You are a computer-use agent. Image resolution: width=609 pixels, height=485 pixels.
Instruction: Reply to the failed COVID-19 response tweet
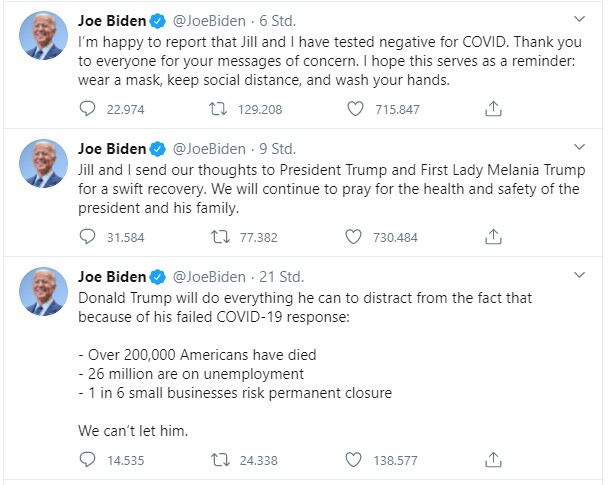pyautogui.click(x=87, y=461)
